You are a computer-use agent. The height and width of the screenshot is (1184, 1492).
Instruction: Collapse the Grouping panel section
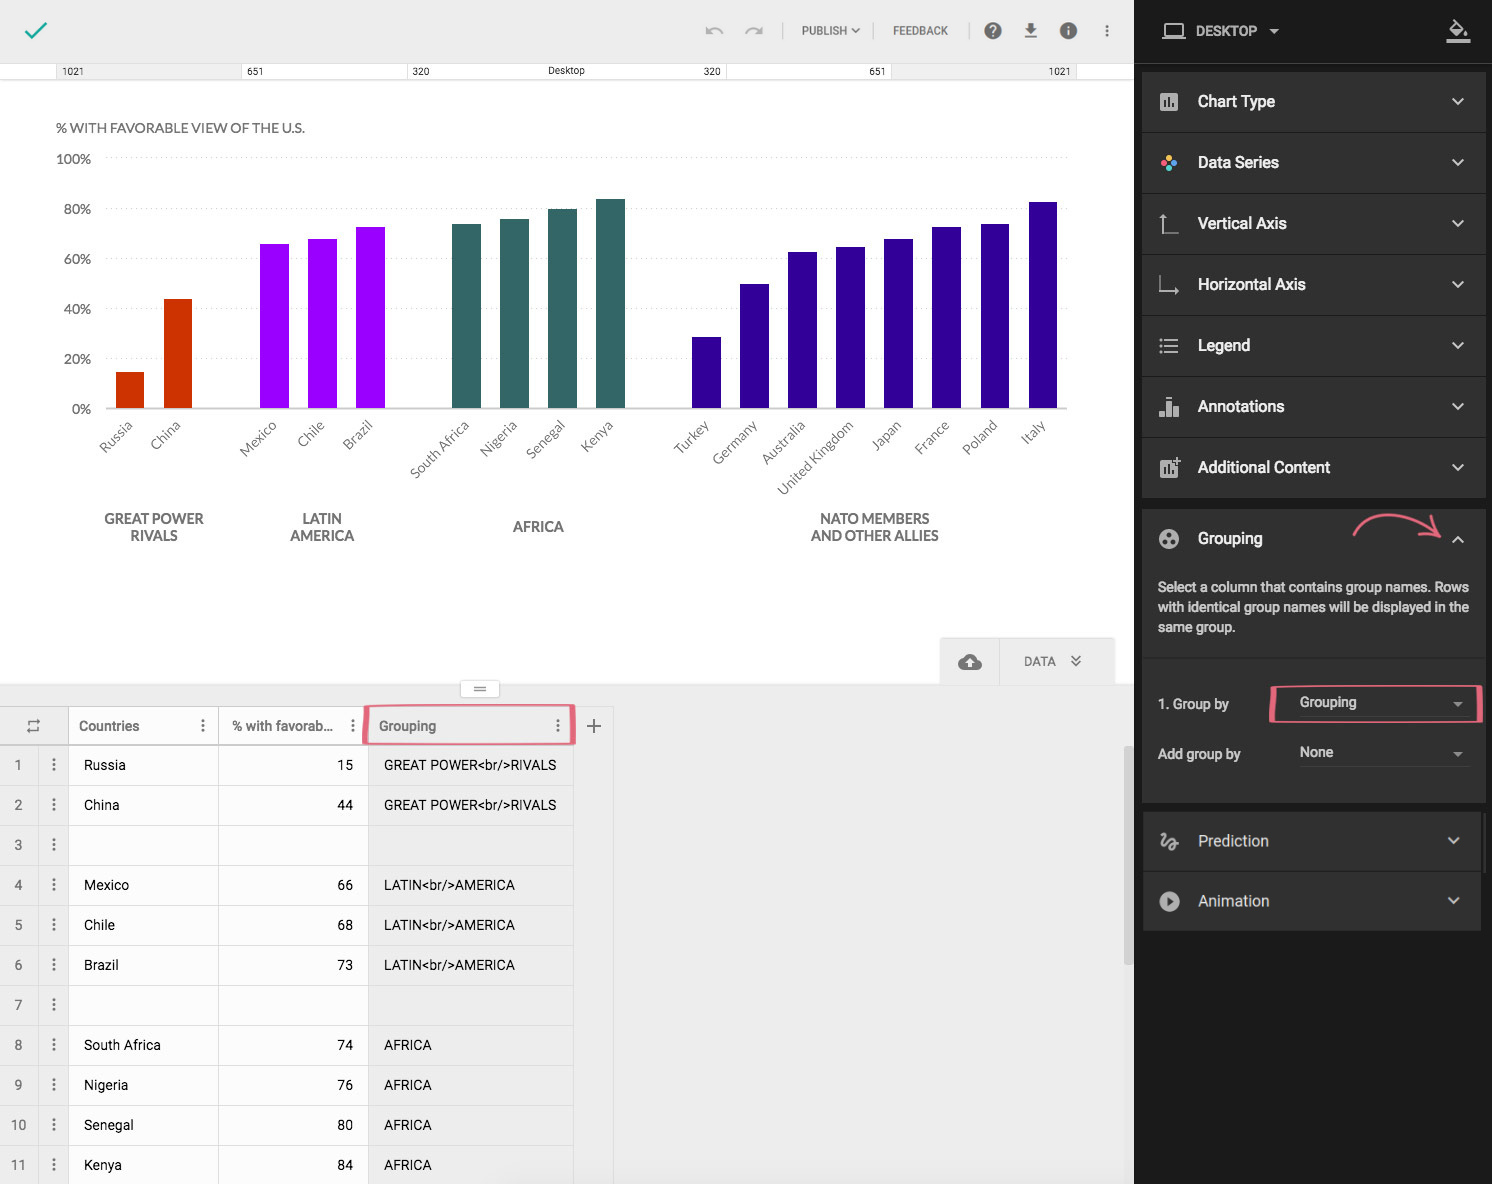click(1458, 539)
